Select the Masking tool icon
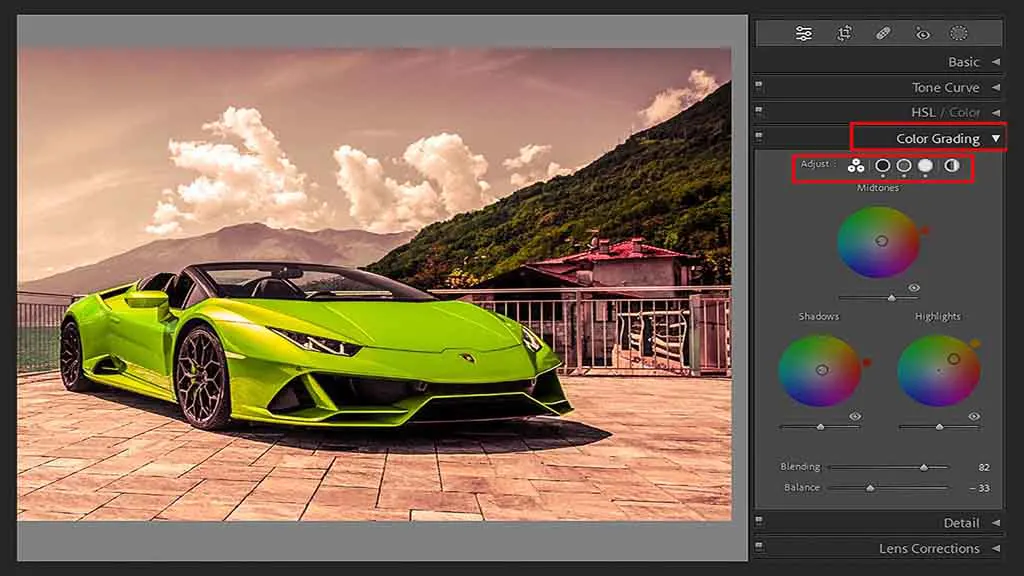Screen dimensions: 1024x576 pyautogui.click(x=959, y=33)
